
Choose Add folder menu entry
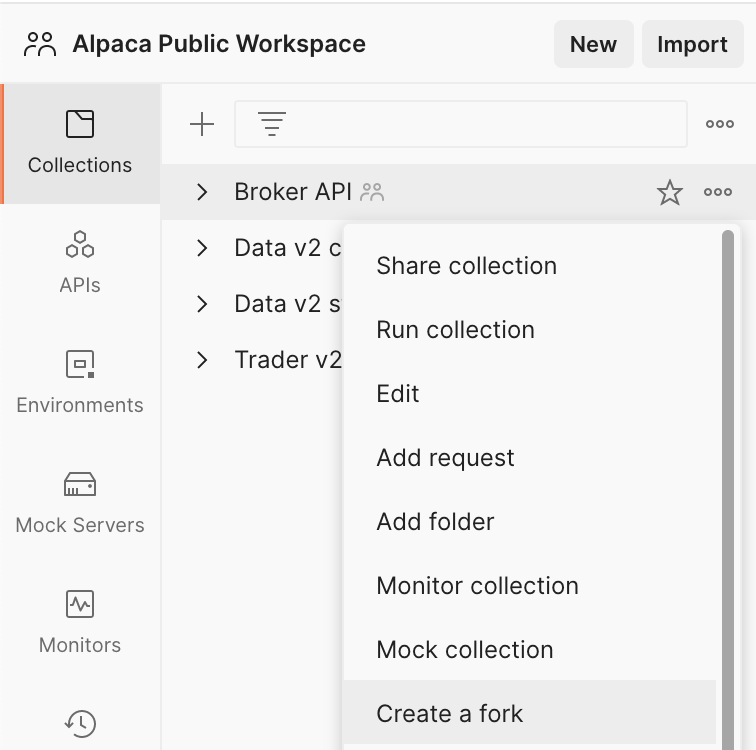[530, 522]
